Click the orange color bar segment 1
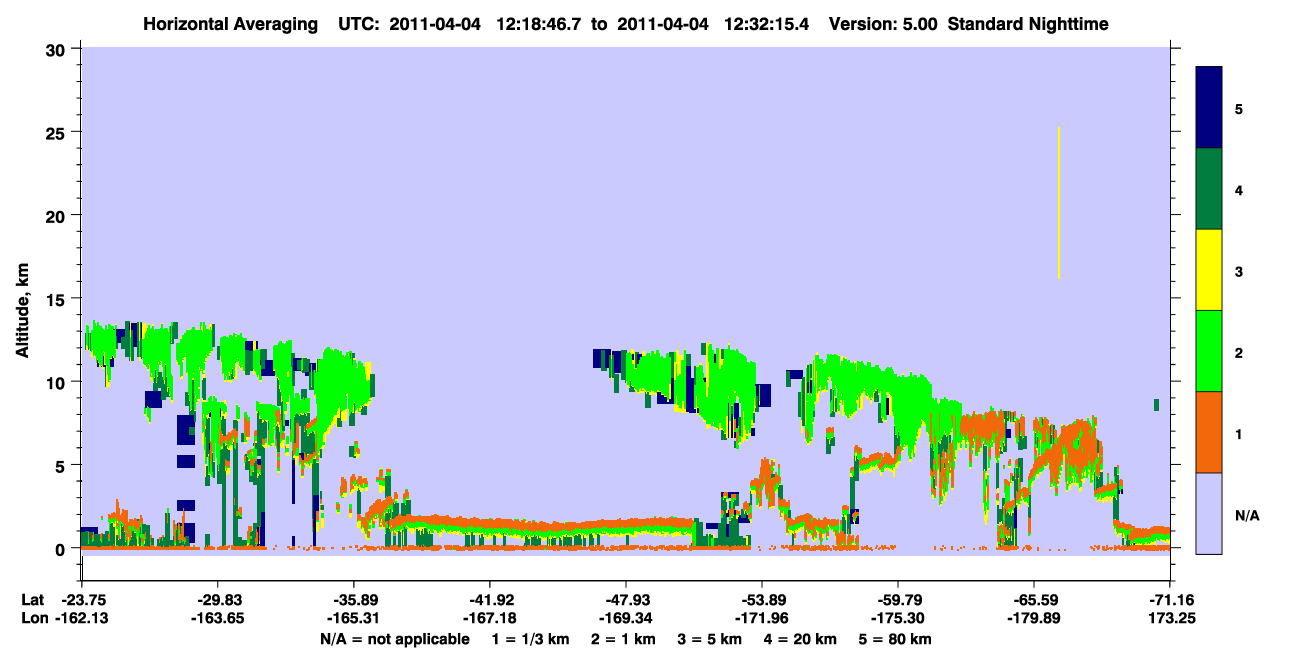 tap(1209, 432)
